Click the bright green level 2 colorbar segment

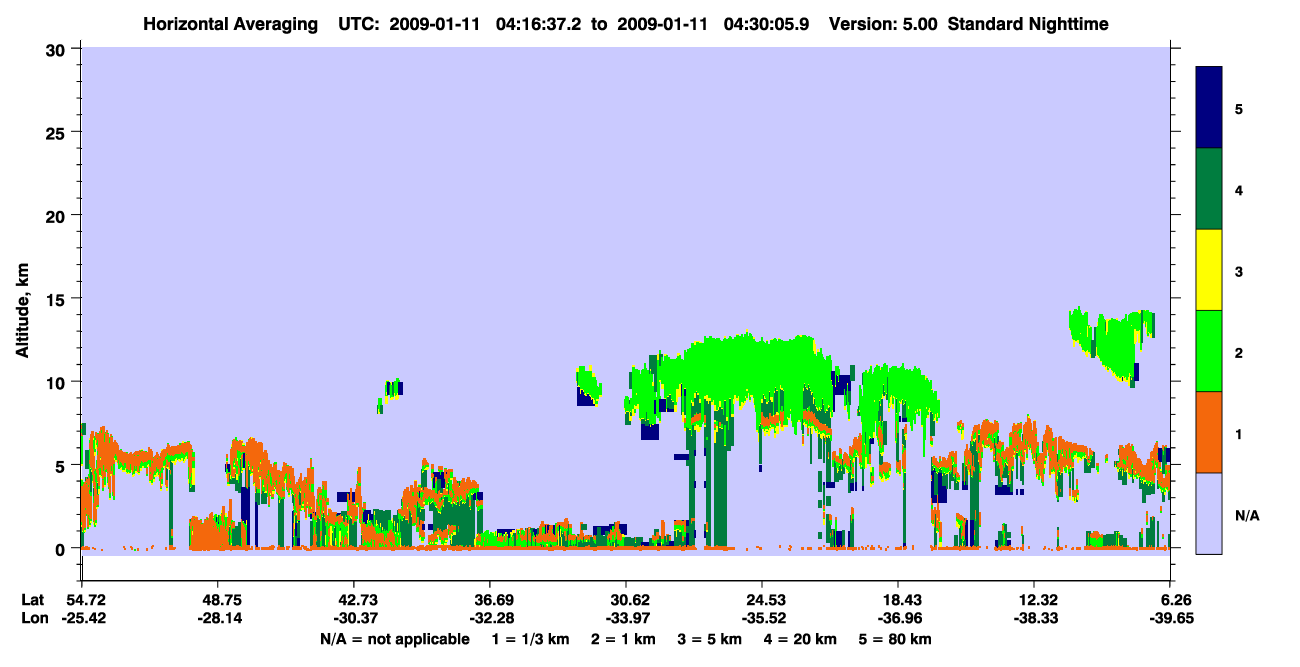pos(1209,351)
